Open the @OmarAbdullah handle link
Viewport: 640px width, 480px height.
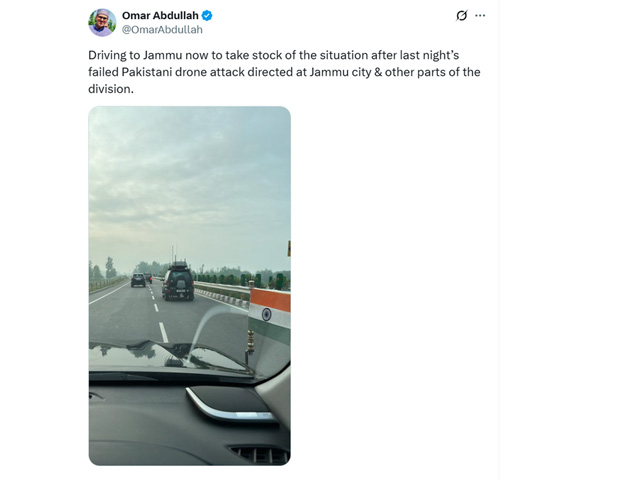(162, 30)
